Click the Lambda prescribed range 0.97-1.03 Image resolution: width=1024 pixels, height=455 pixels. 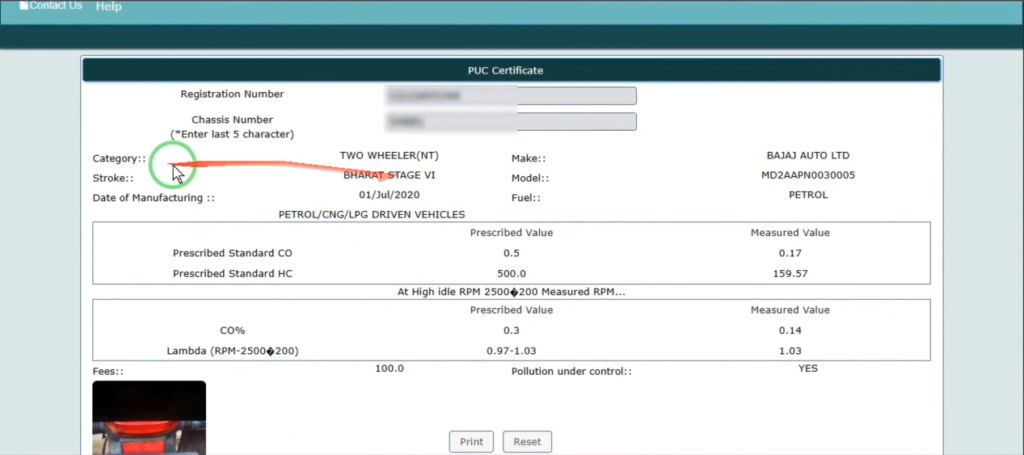click(x=511, y=351)
